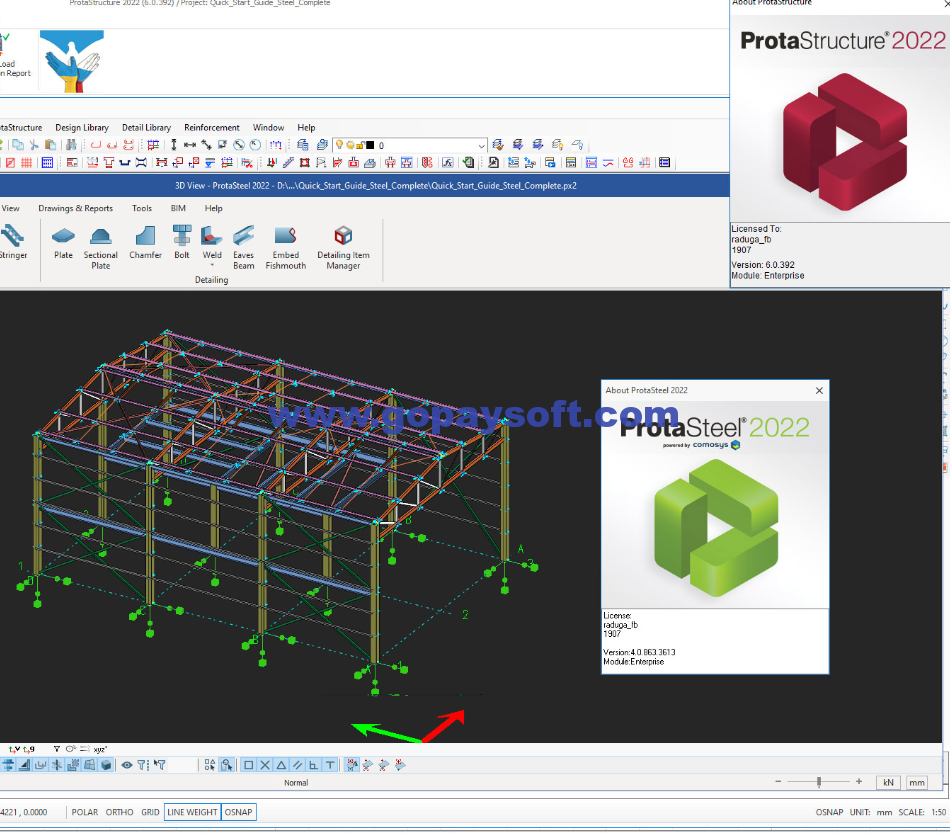Click the fx formula icon

447,162
